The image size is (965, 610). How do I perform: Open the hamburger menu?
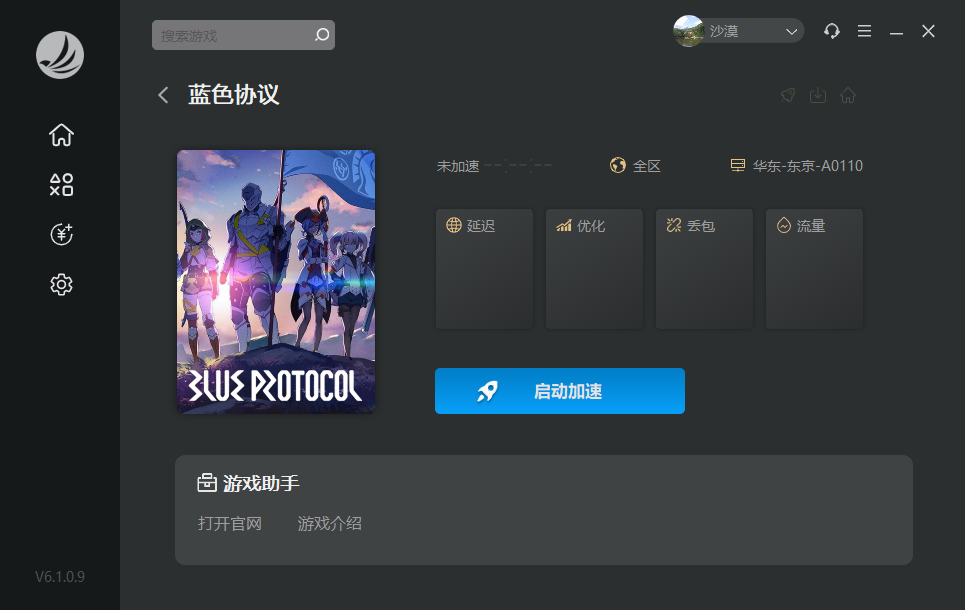click(864, 31)
